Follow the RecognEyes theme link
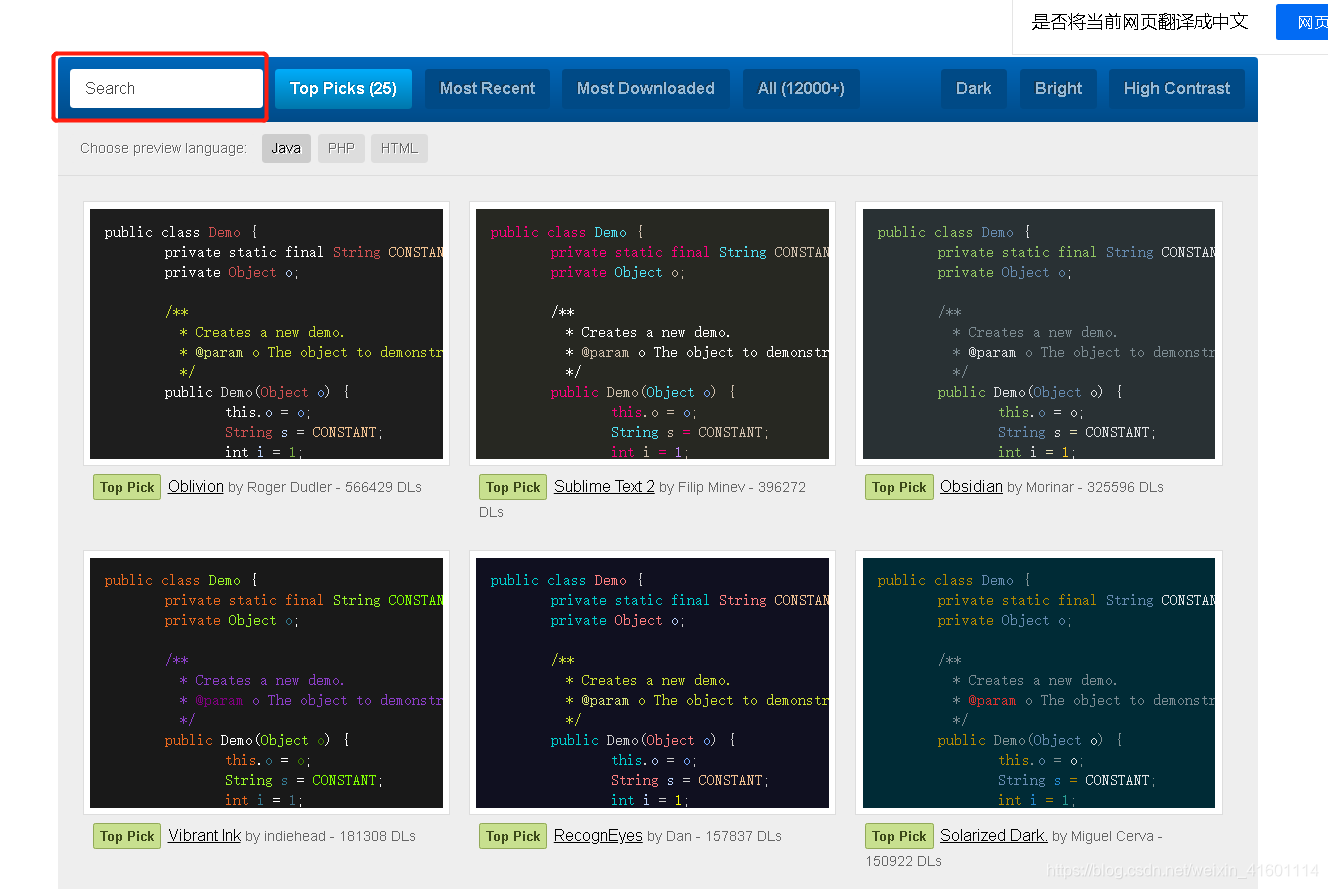Screen dimensions: 1328x889 coord(598,835)
